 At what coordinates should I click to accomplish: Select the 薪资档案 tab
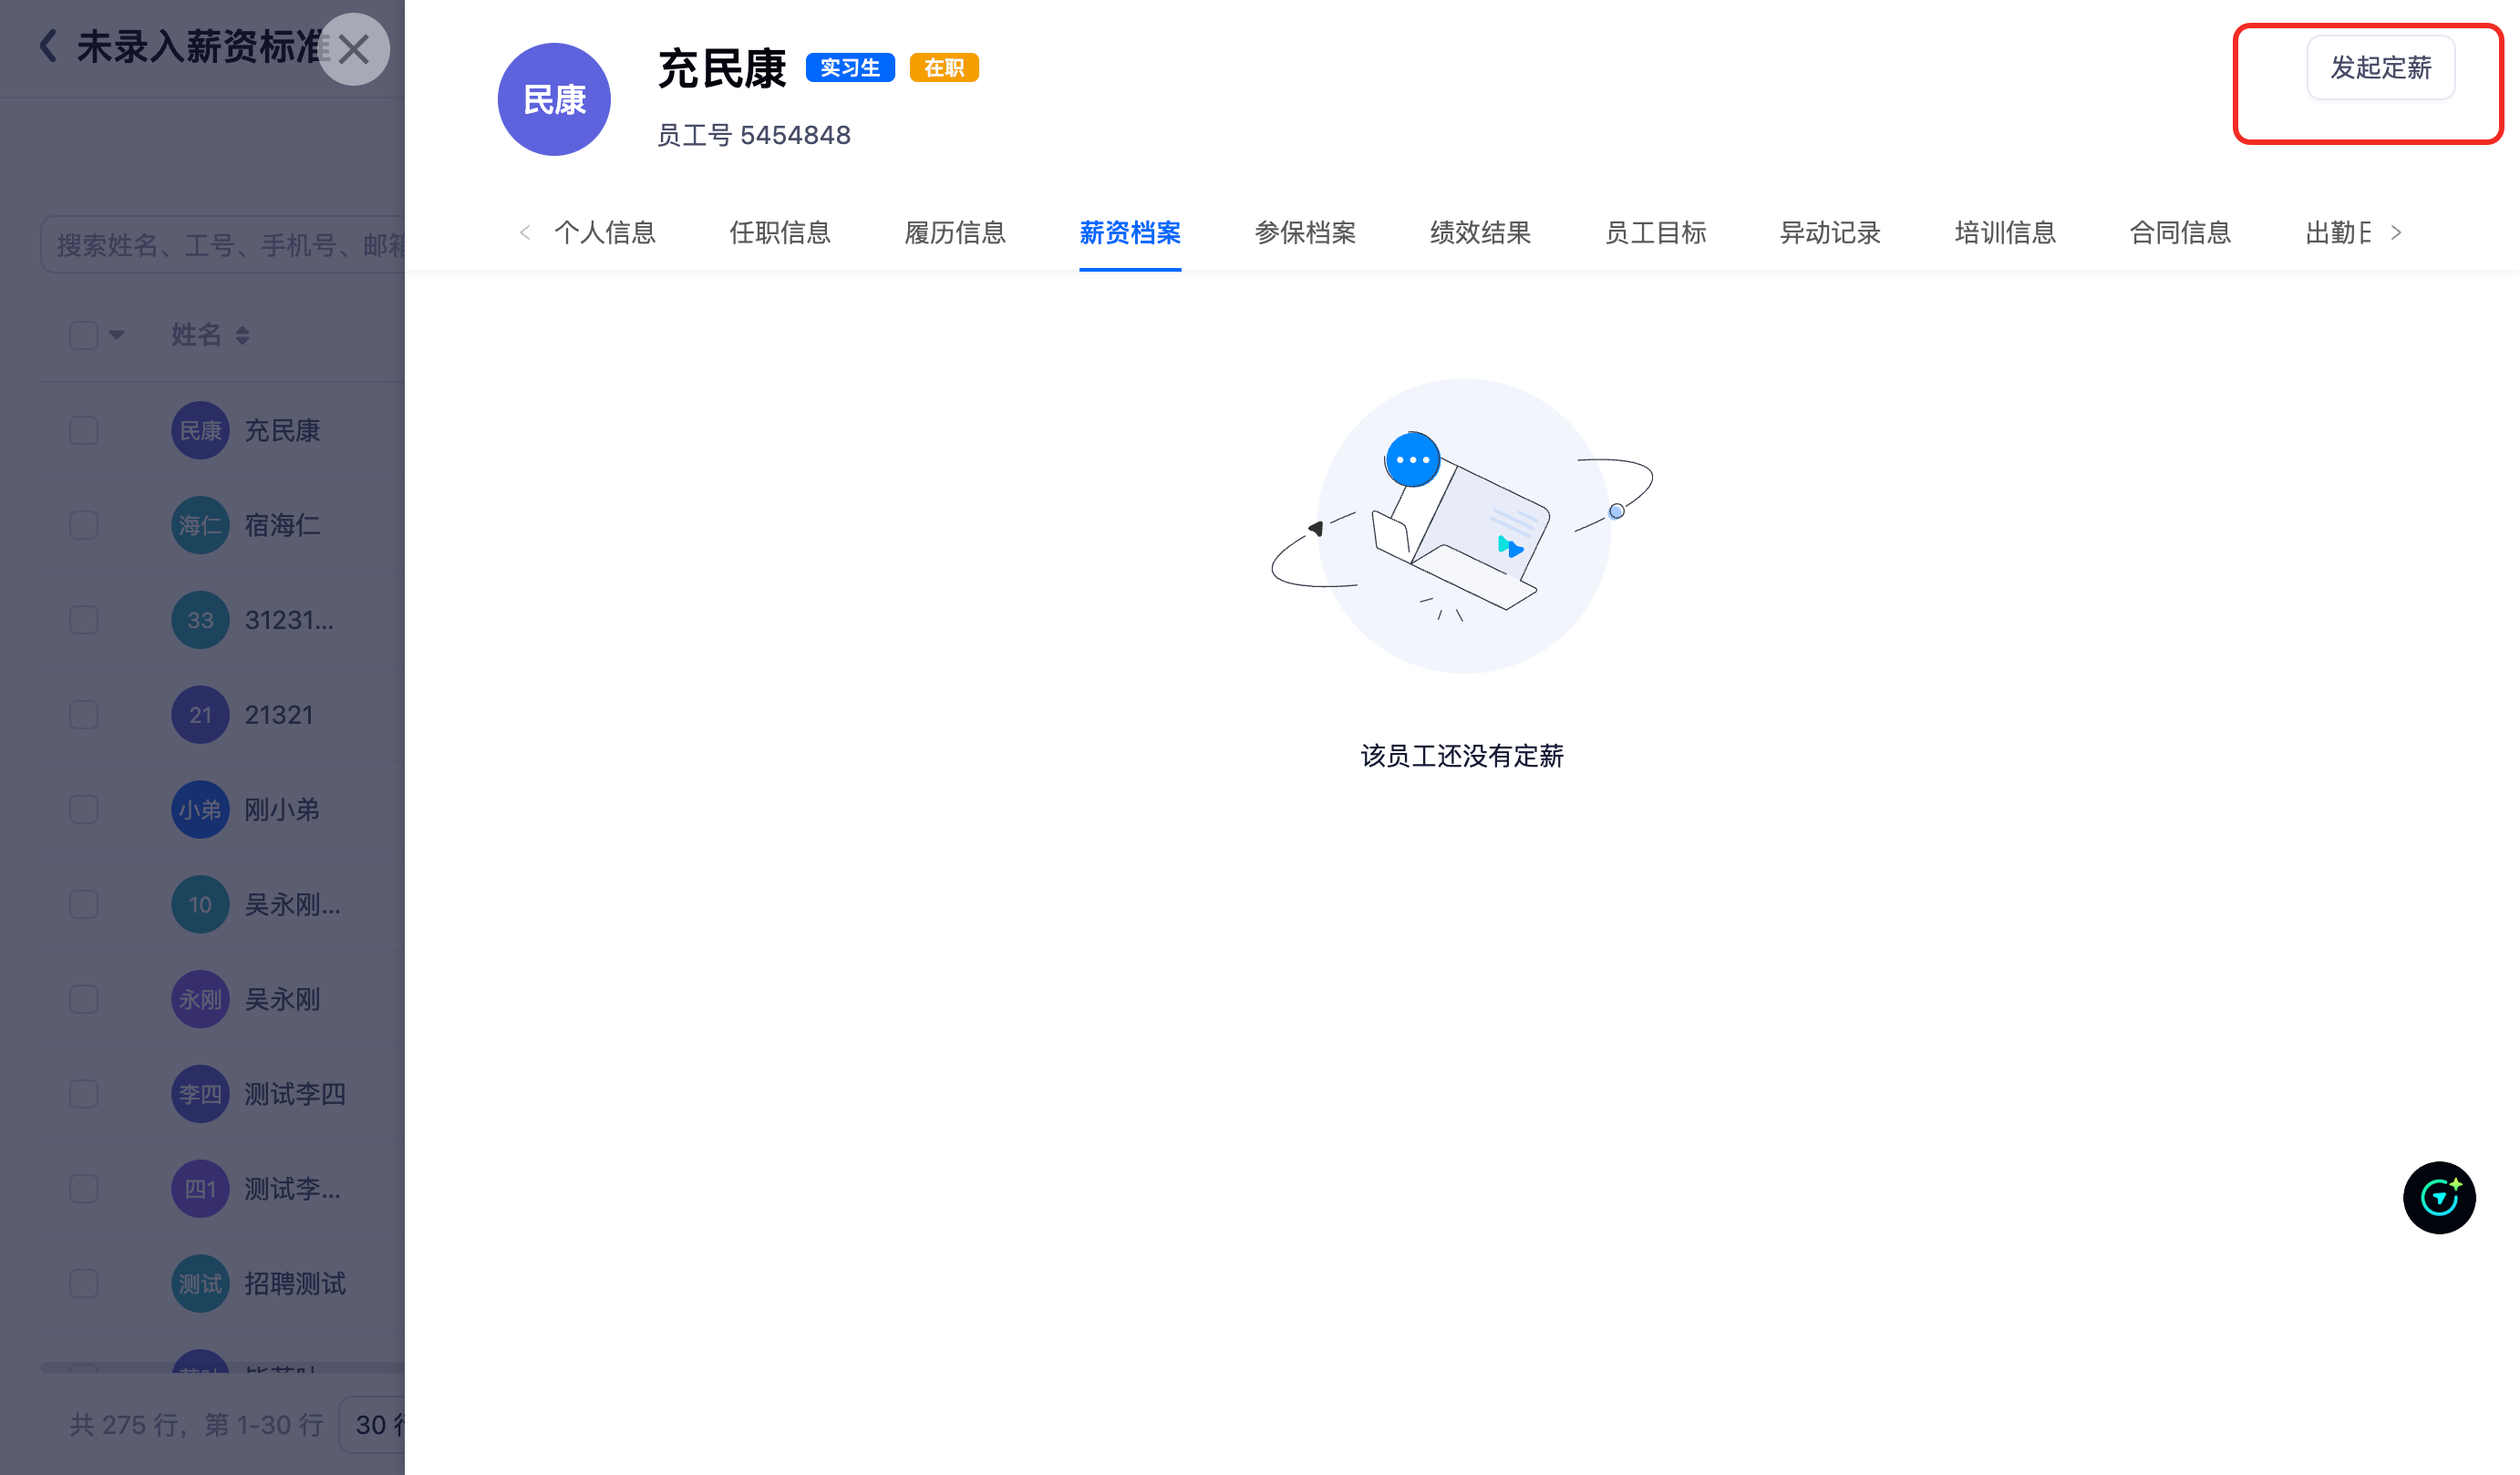1130,233
